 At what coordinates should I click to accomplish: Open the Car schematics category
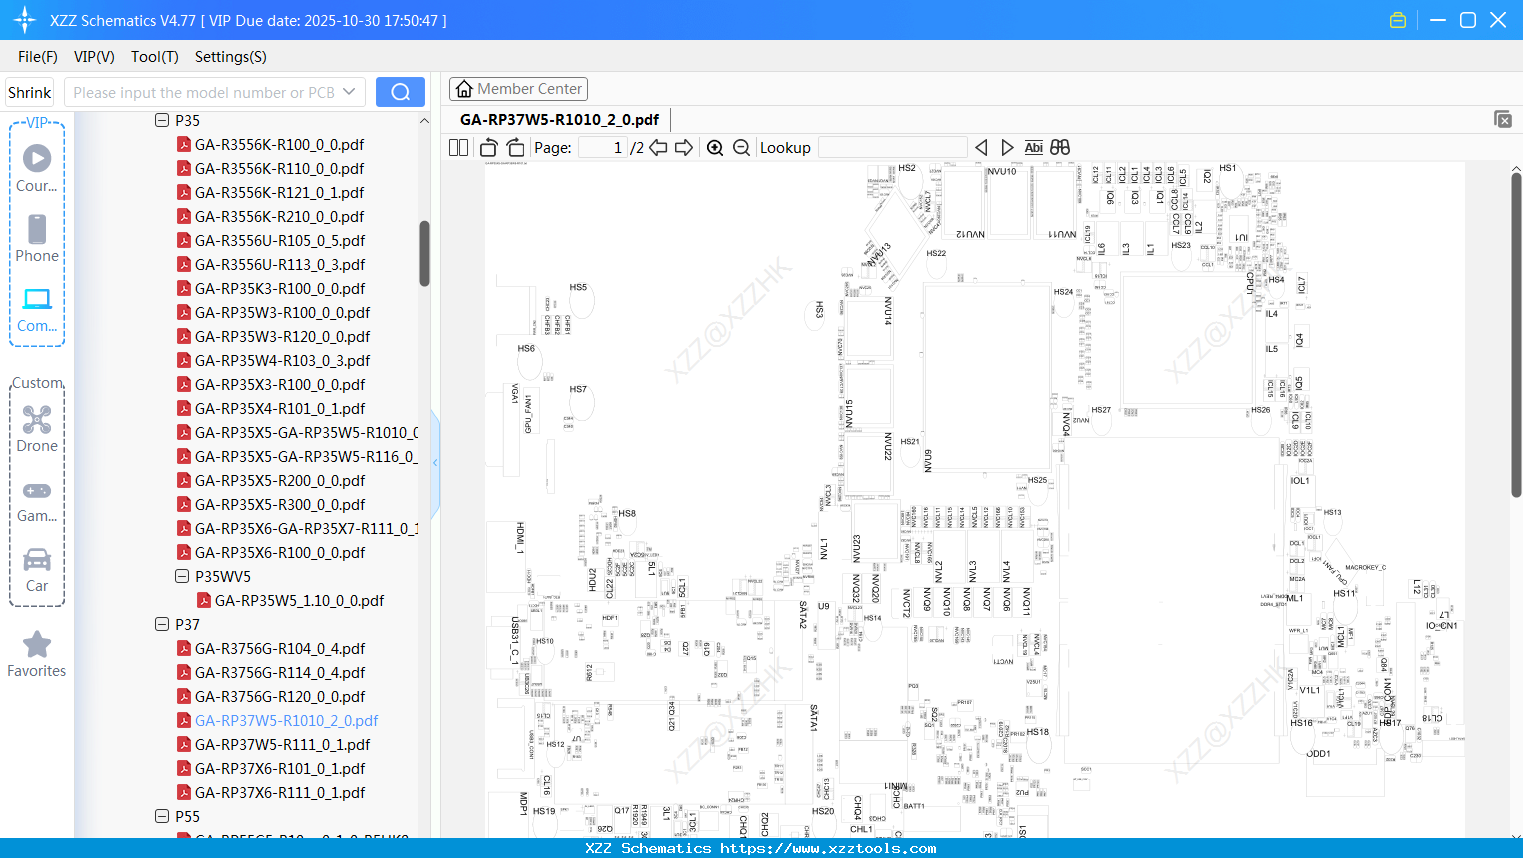[37, 570]
